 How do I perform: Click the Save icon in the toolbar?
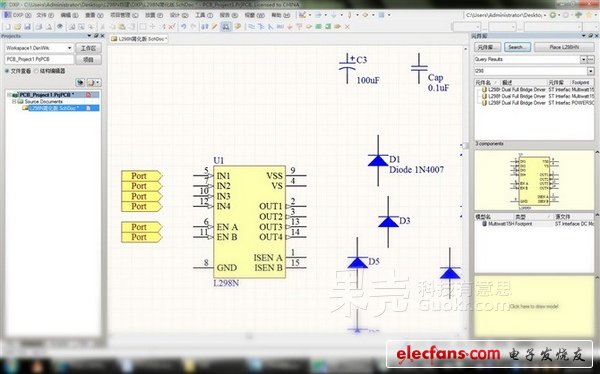(28, 27)
